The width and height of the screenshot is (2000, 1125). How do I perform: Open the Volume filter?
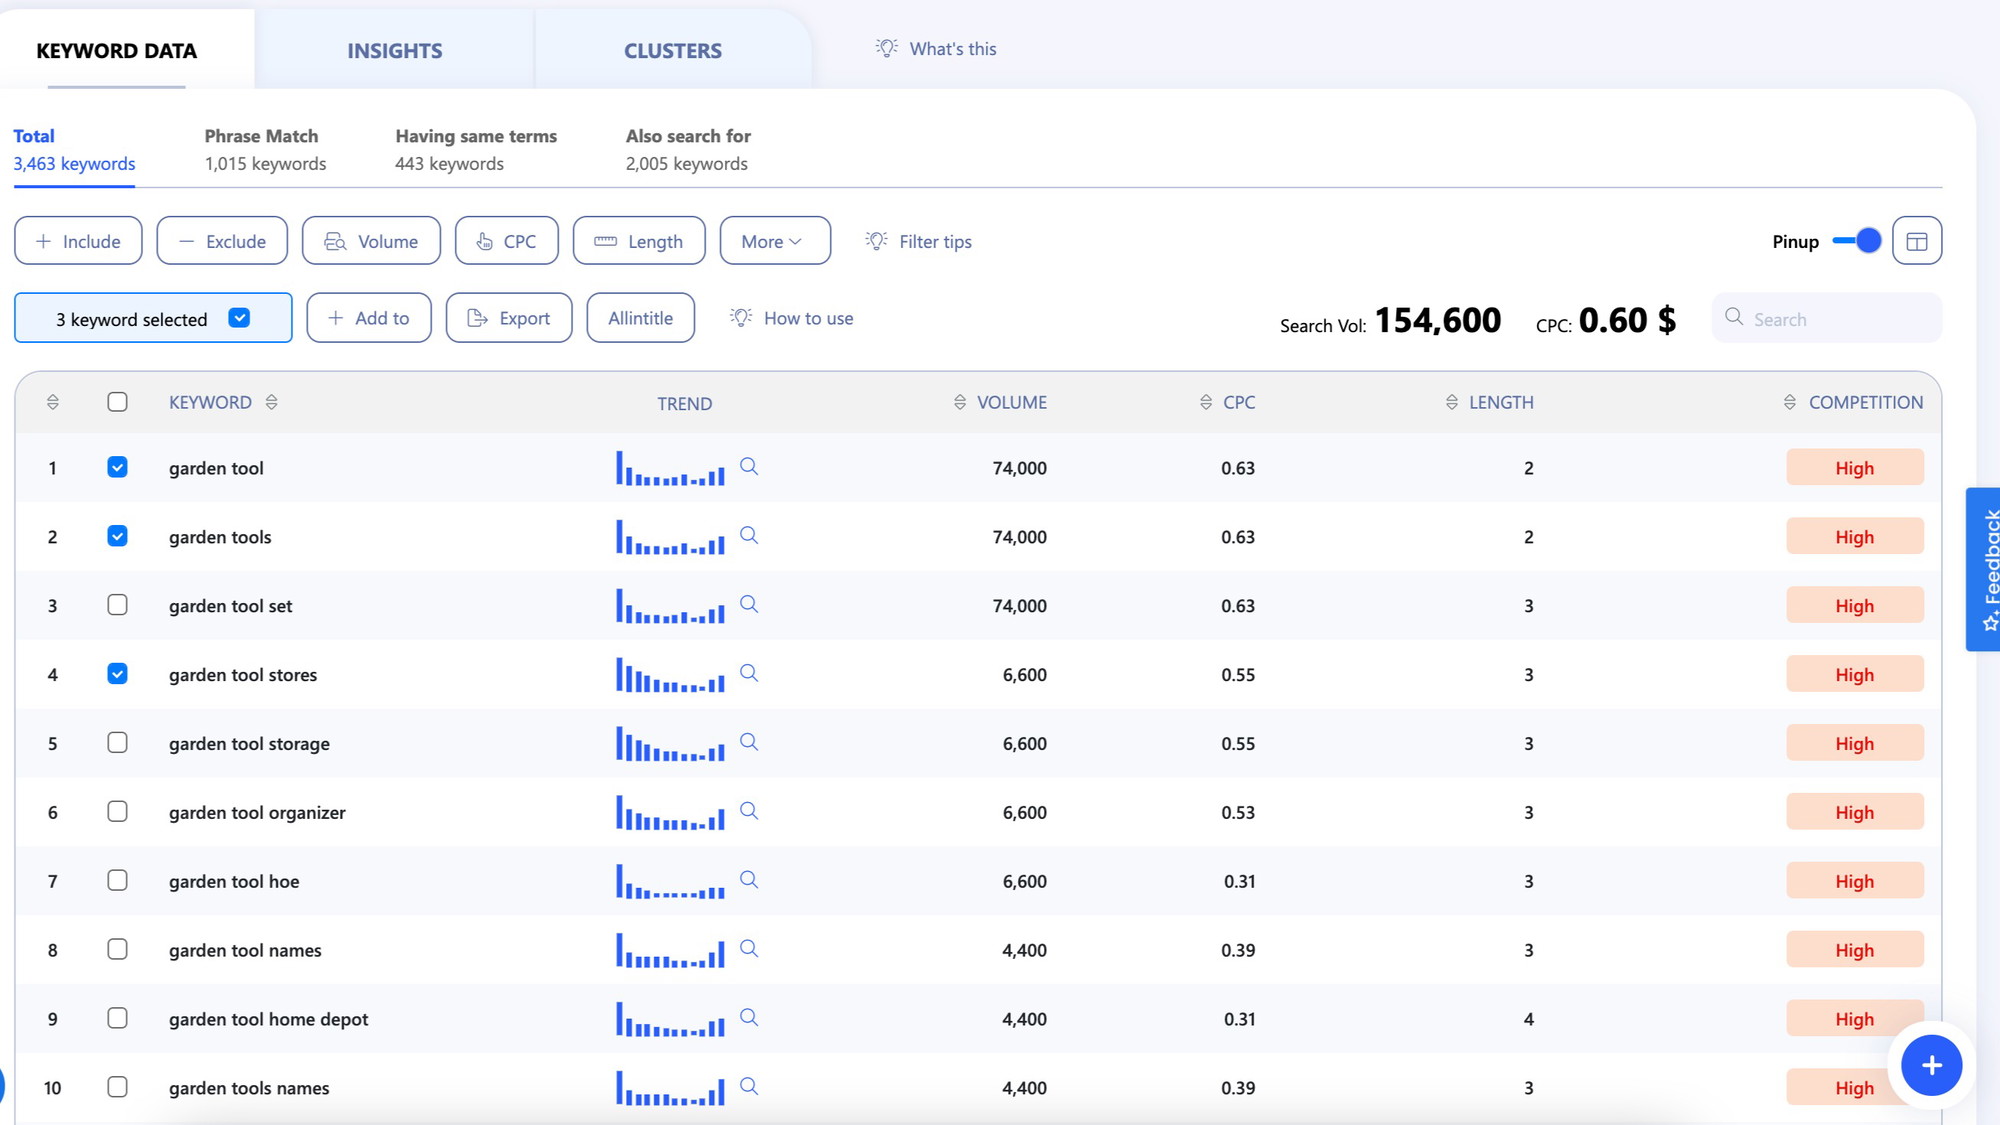point(371,241)
